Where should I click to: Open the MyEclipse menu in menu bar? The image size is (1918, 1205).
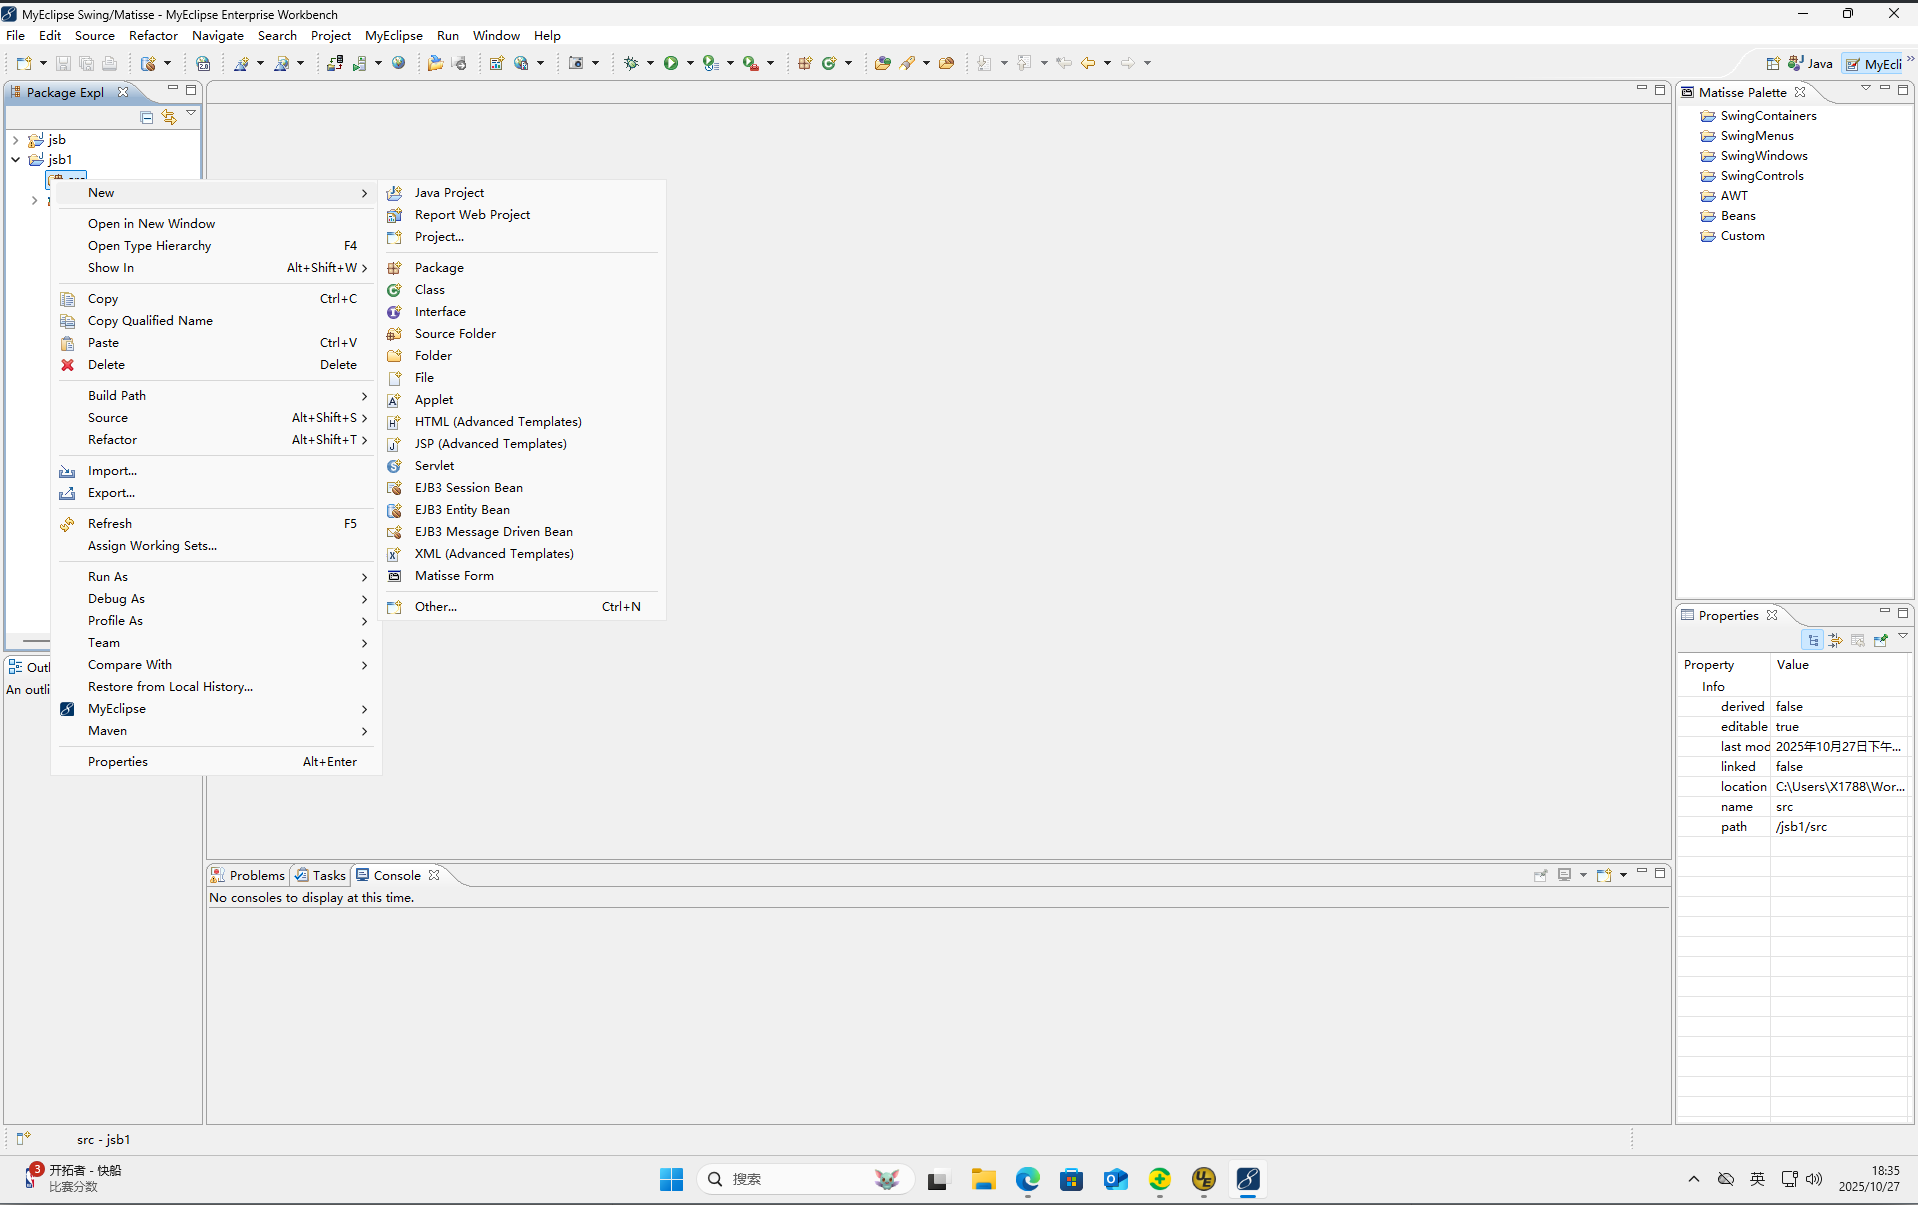click(394, 35)
